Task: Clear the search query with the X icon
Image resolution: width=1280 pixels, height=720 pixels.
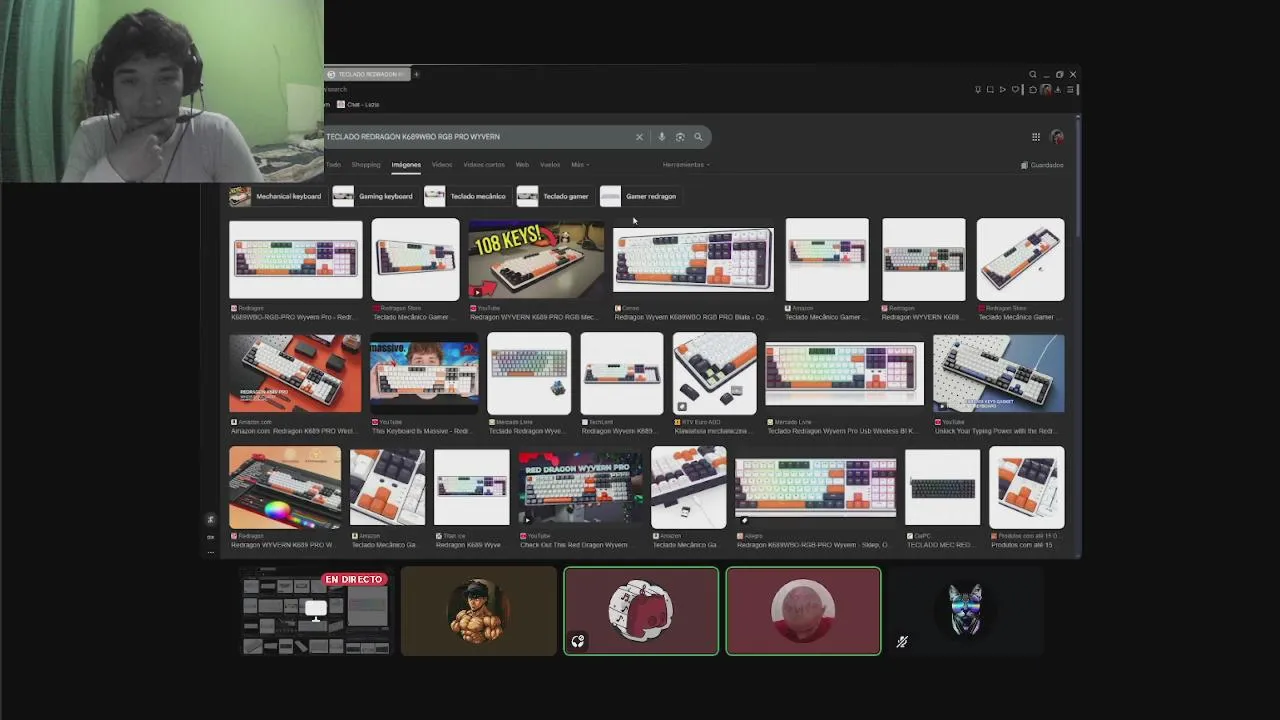Action: click(639, 137)
